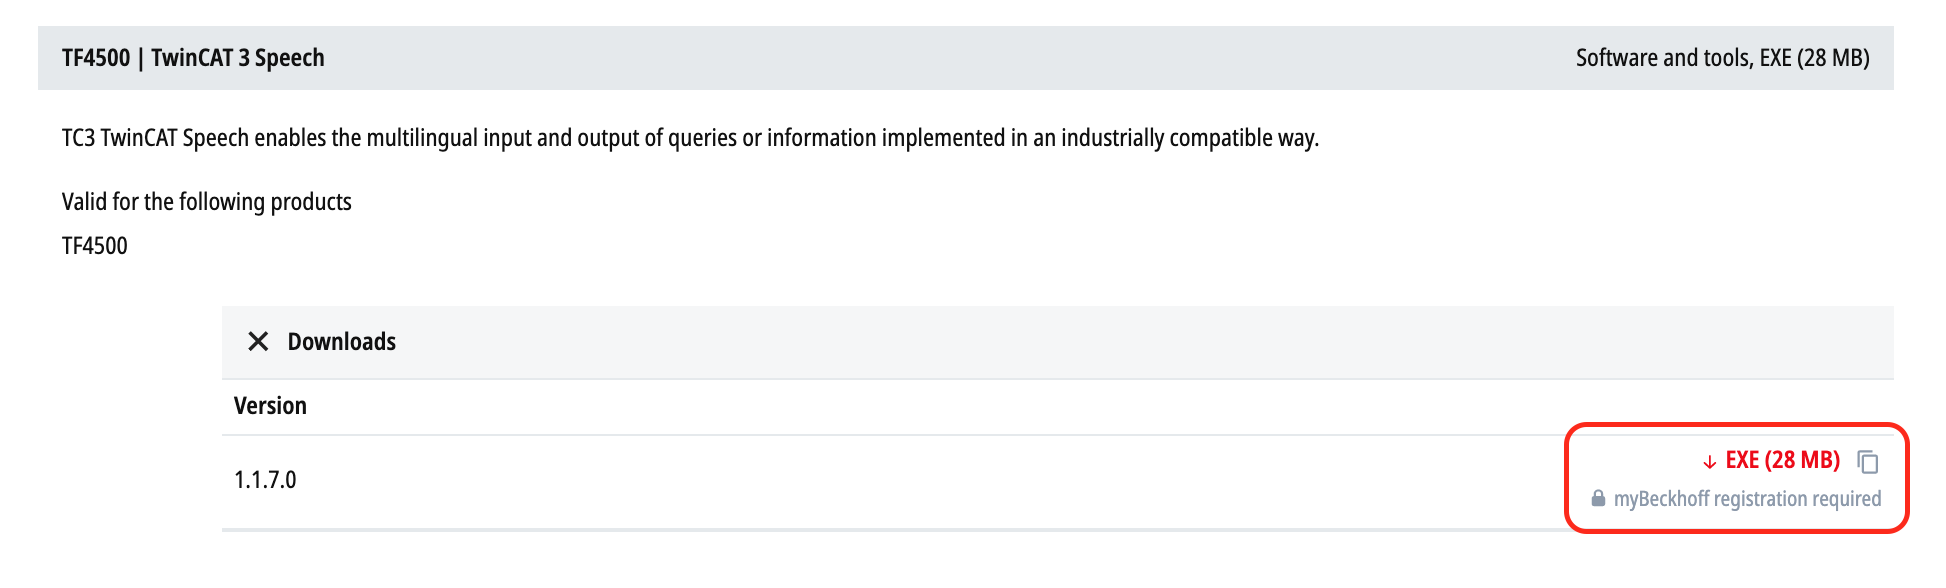1946x588 pixels.
Task: Click the Downloads section heading
Action: coord(342,342)
